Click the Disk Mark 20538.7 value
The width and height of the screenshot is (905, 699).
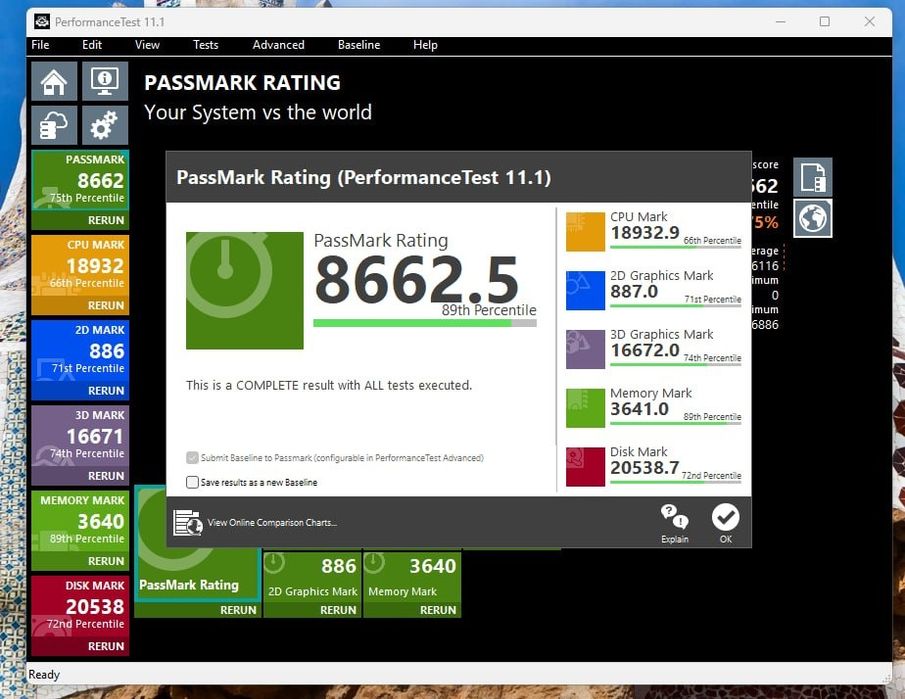(x=645, y=468)
